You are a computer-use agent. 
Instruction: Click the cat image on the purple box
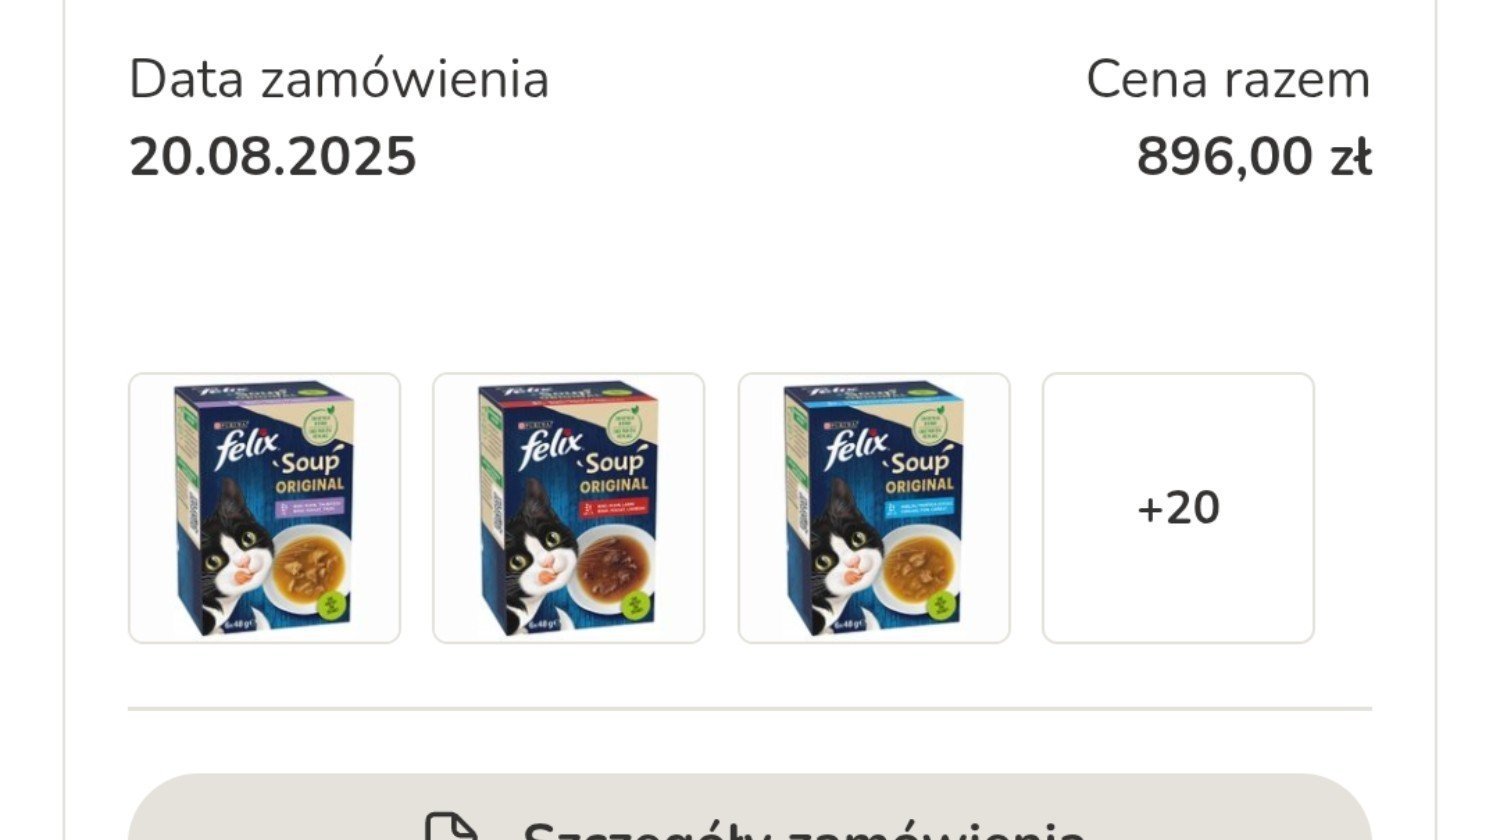[x=234, y=558]
